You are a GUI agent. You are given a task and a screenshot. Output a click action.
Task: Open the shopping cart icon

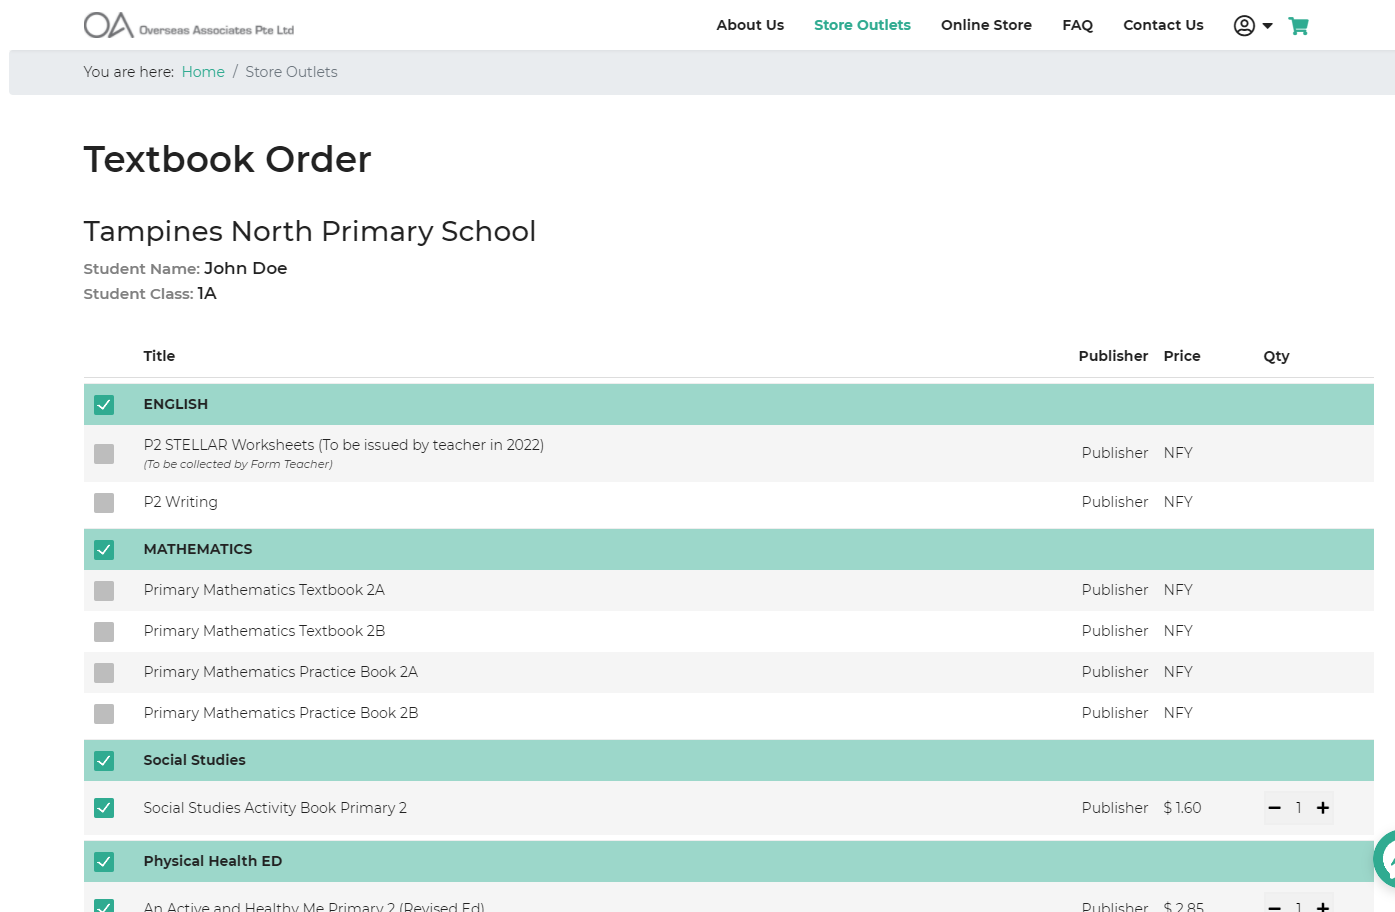pos(1298,26)
